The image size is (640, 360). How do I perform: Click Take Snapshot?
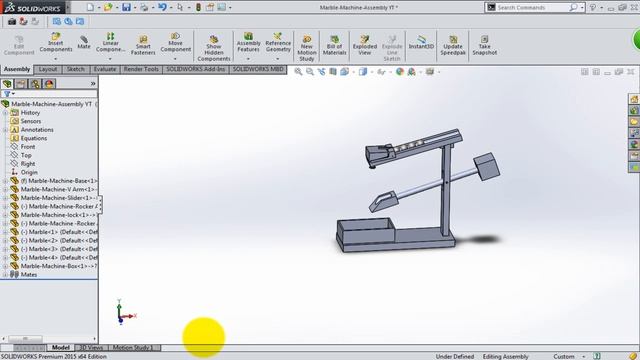(x=484, y=45)
